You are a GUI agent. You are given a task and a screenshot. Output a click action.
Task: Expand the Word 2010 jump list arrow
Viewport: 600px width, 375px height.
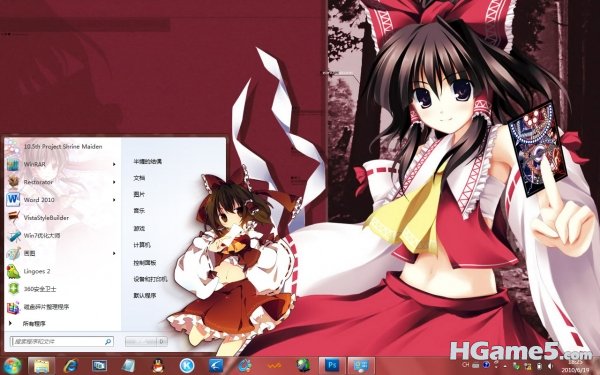(114, 200)
